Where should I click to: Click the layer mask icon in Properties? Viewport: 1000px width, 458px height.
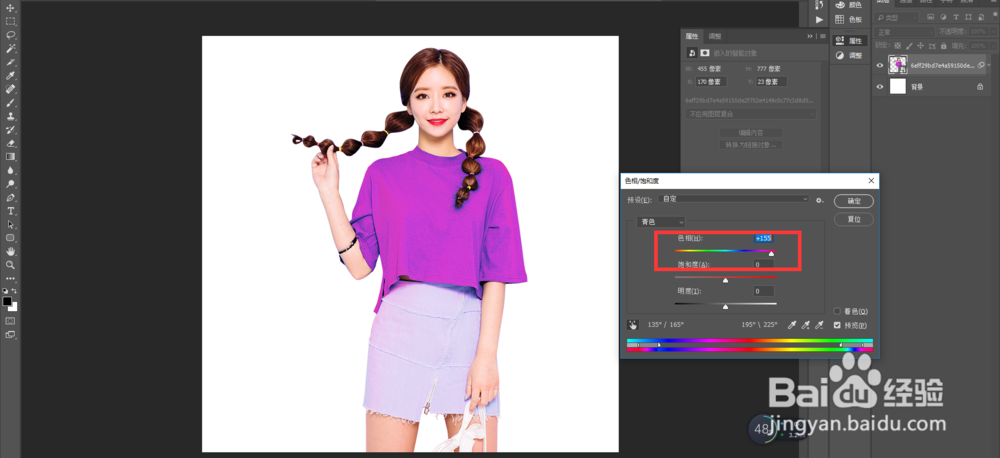(705, 53)
